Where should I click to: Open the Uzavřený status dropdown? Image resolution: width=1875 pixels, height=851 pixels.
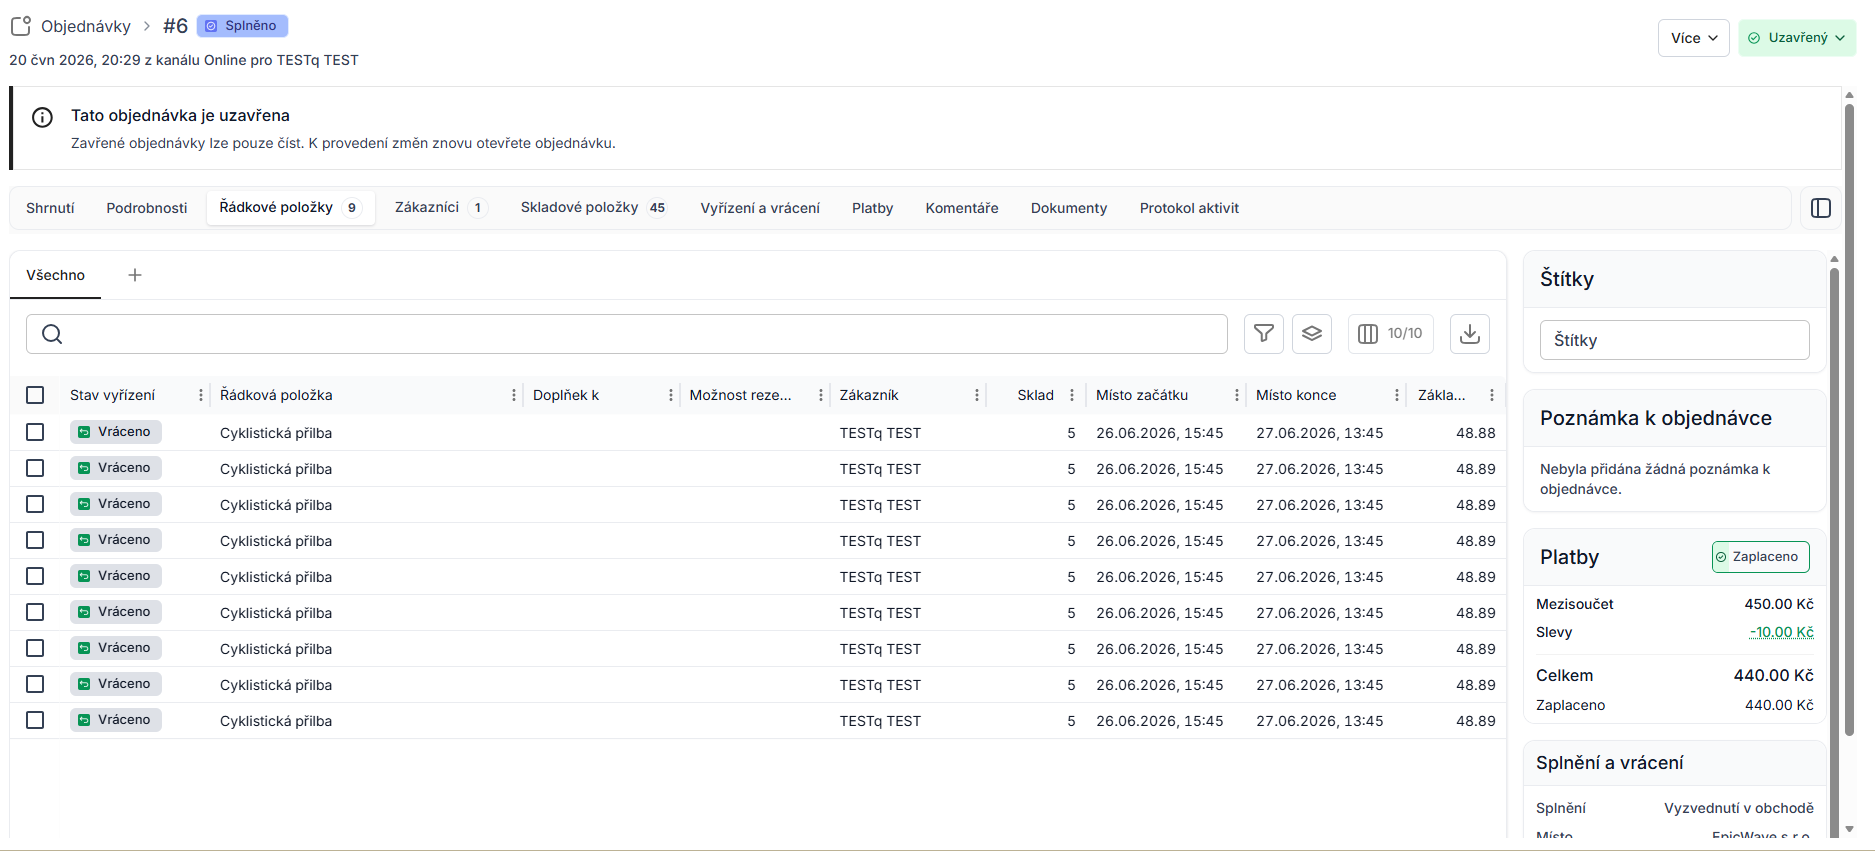point(1796,38)
